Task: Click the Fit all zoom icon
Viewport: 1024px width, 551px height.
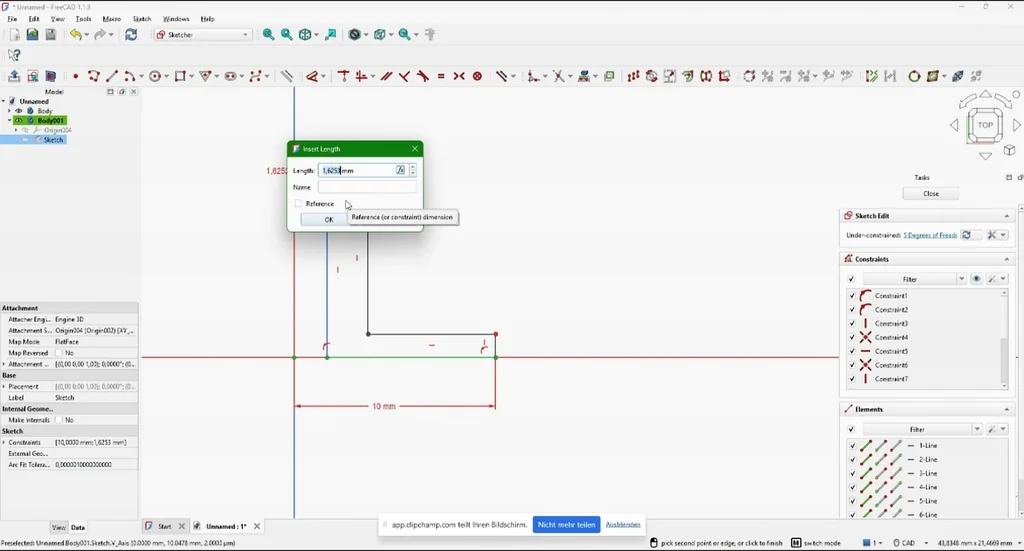Action: (x=268, y=35)
